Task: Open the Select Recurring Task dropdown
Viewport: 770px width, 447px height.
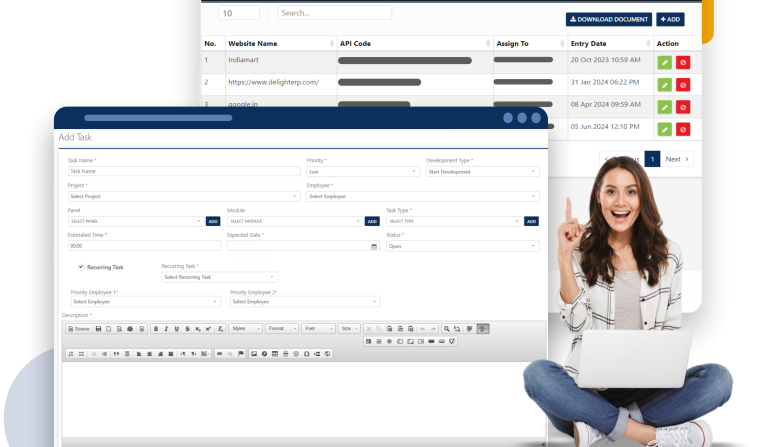Action: click(x=220, y=277)
